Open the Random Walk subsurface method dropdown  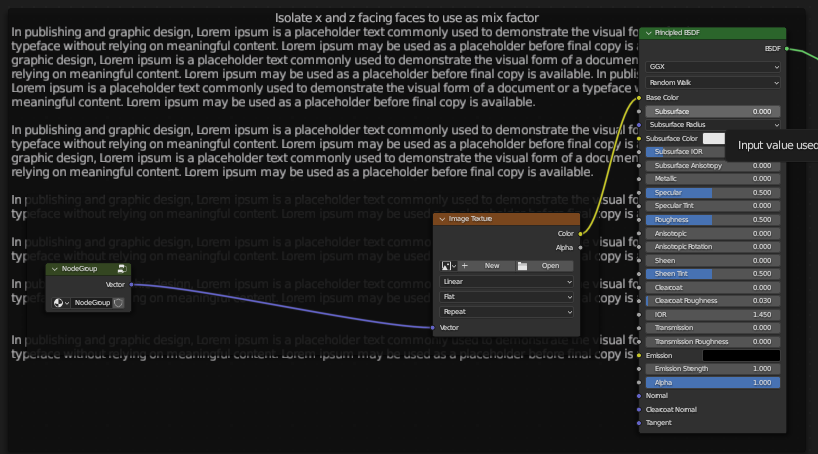[713, 82]
